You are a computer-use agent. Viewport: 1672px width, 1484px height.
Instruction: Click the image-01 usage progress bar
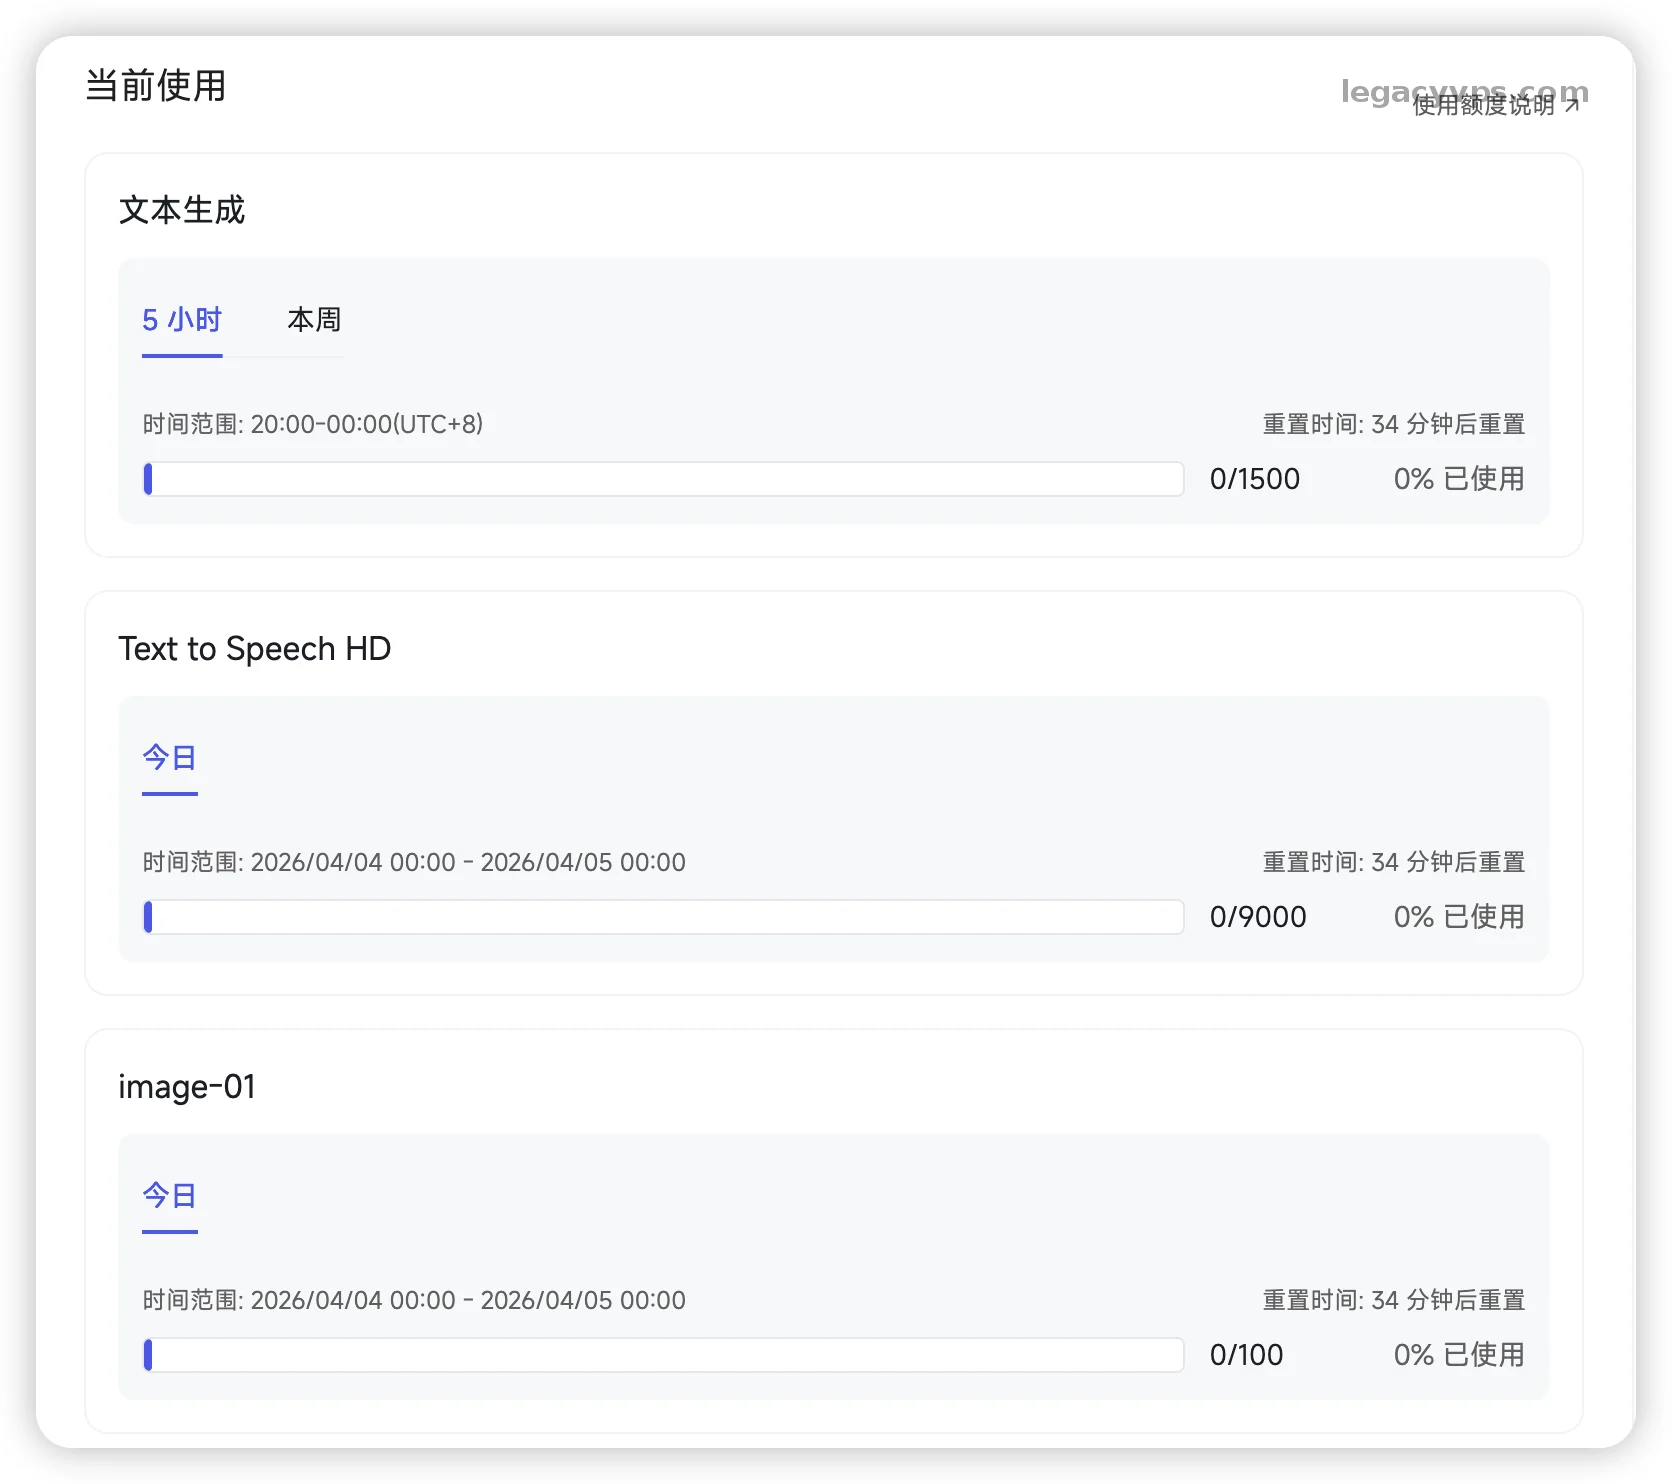tap(664, 1355)
